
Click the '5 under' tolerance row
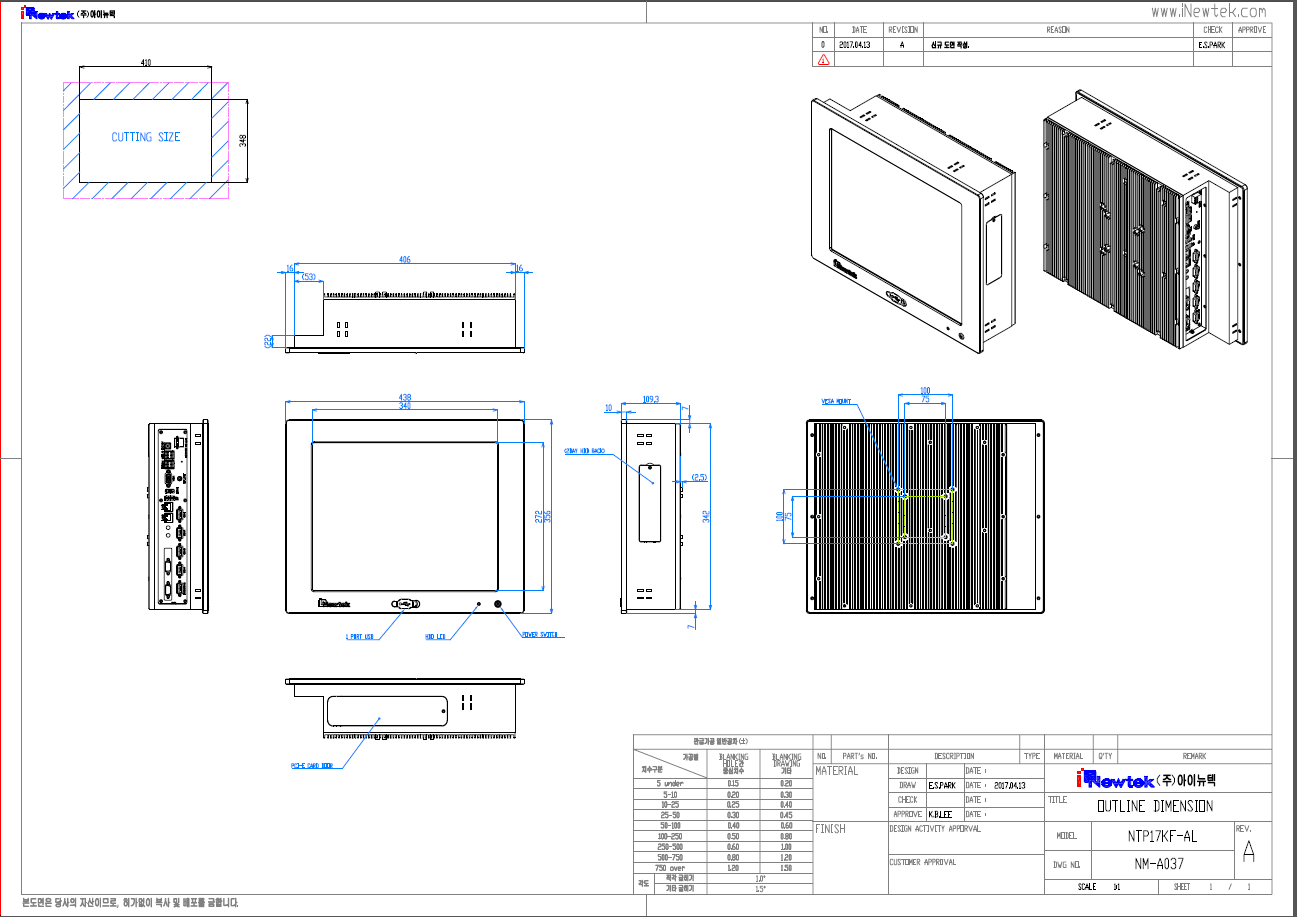click(722, 784)
